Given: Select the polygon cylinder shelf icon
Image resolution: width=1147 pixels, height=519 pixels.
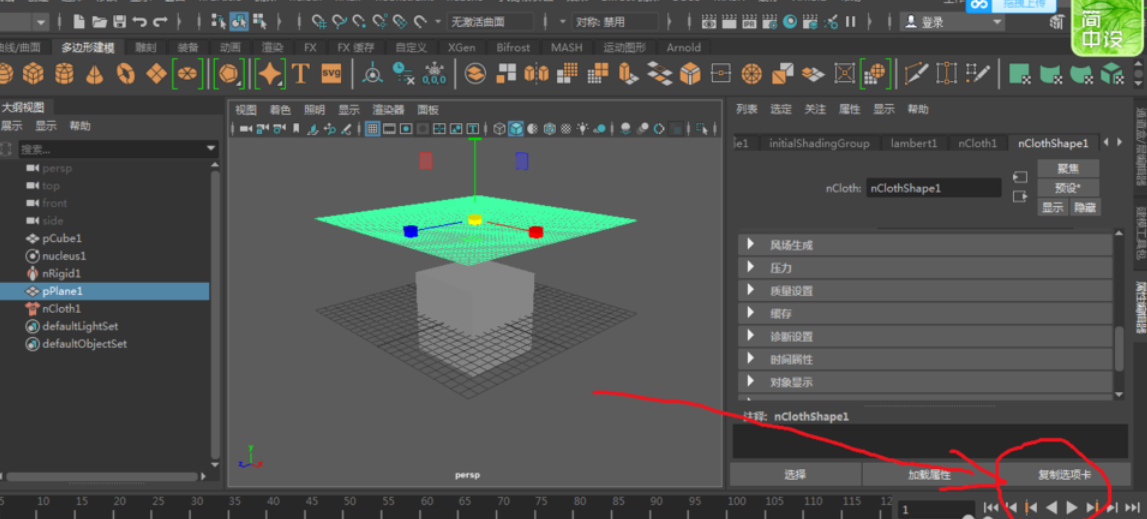Looking at the screenshot, I should 64,73.
